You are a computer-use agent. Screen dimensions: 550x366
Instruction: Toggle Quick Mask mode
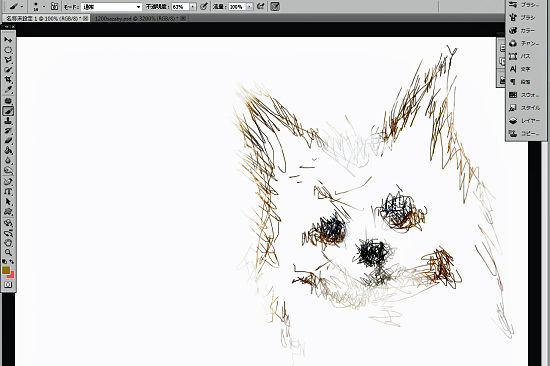[x=8, y=285]
